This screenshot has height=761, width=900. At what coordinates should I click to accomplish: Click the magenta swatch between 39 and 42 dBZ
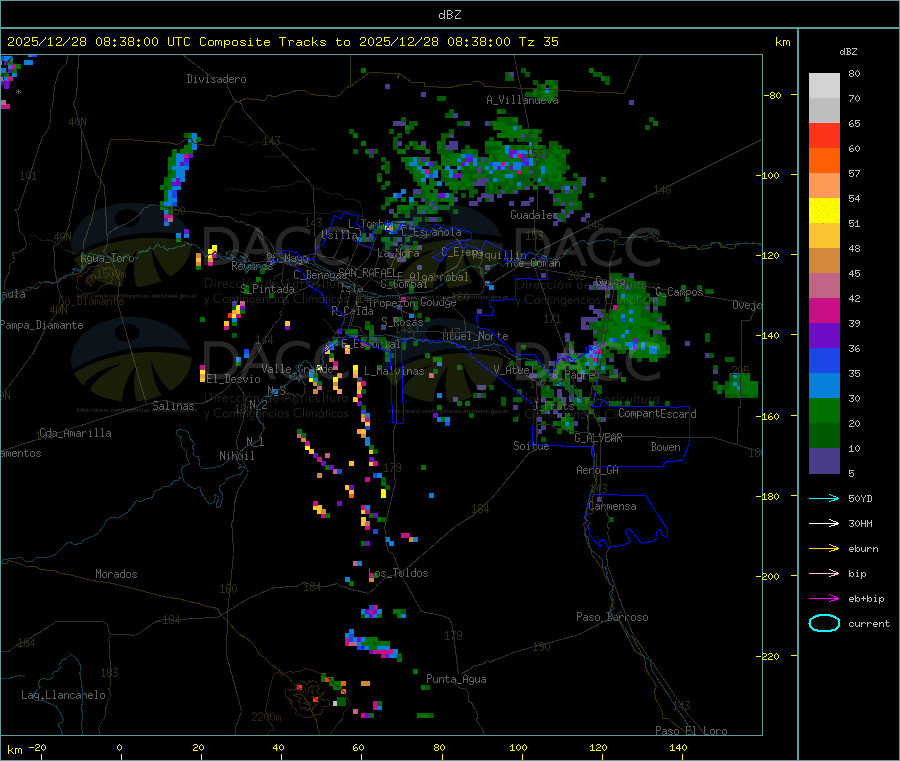pyautogui.click(x=824, y=310)
